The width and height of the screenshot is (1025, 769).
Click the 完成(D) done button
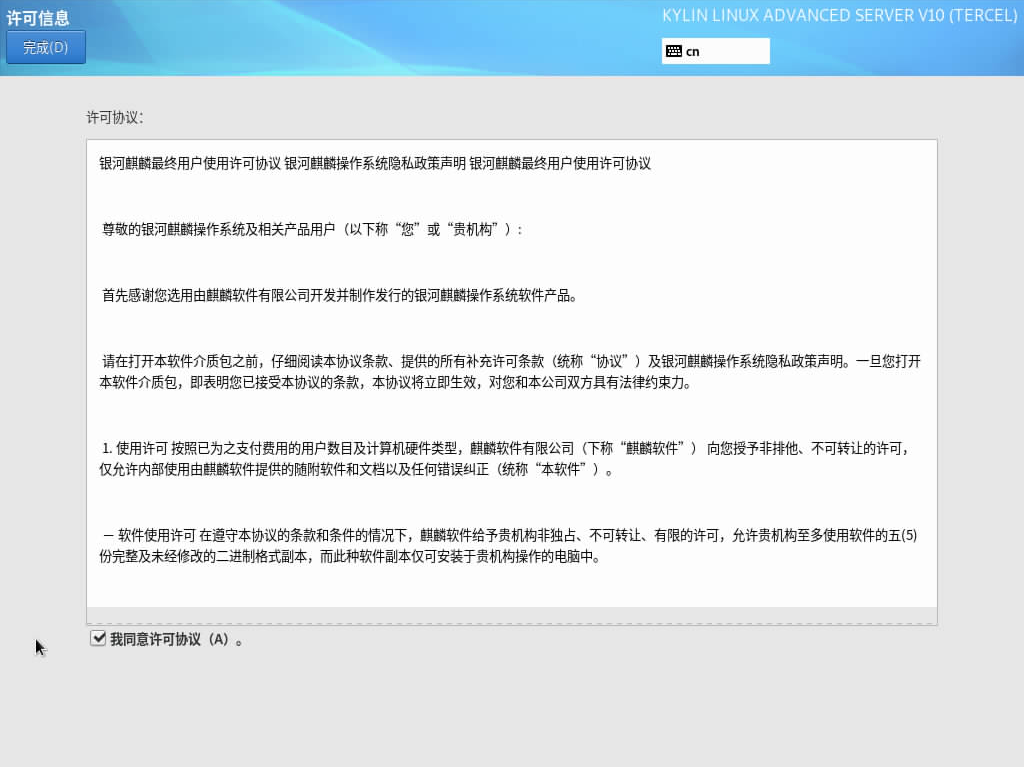(46, 47)
